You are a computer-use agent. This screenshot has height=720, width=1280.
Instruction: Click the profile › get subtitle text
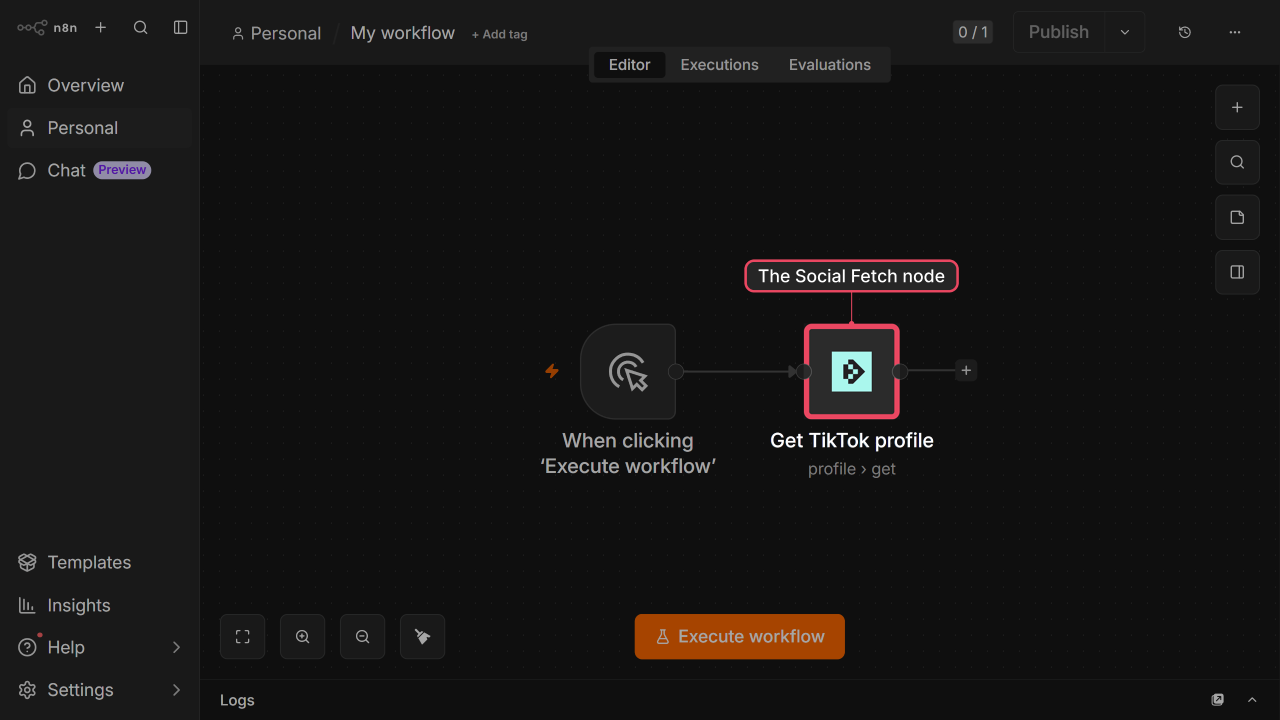click(852, 469)
